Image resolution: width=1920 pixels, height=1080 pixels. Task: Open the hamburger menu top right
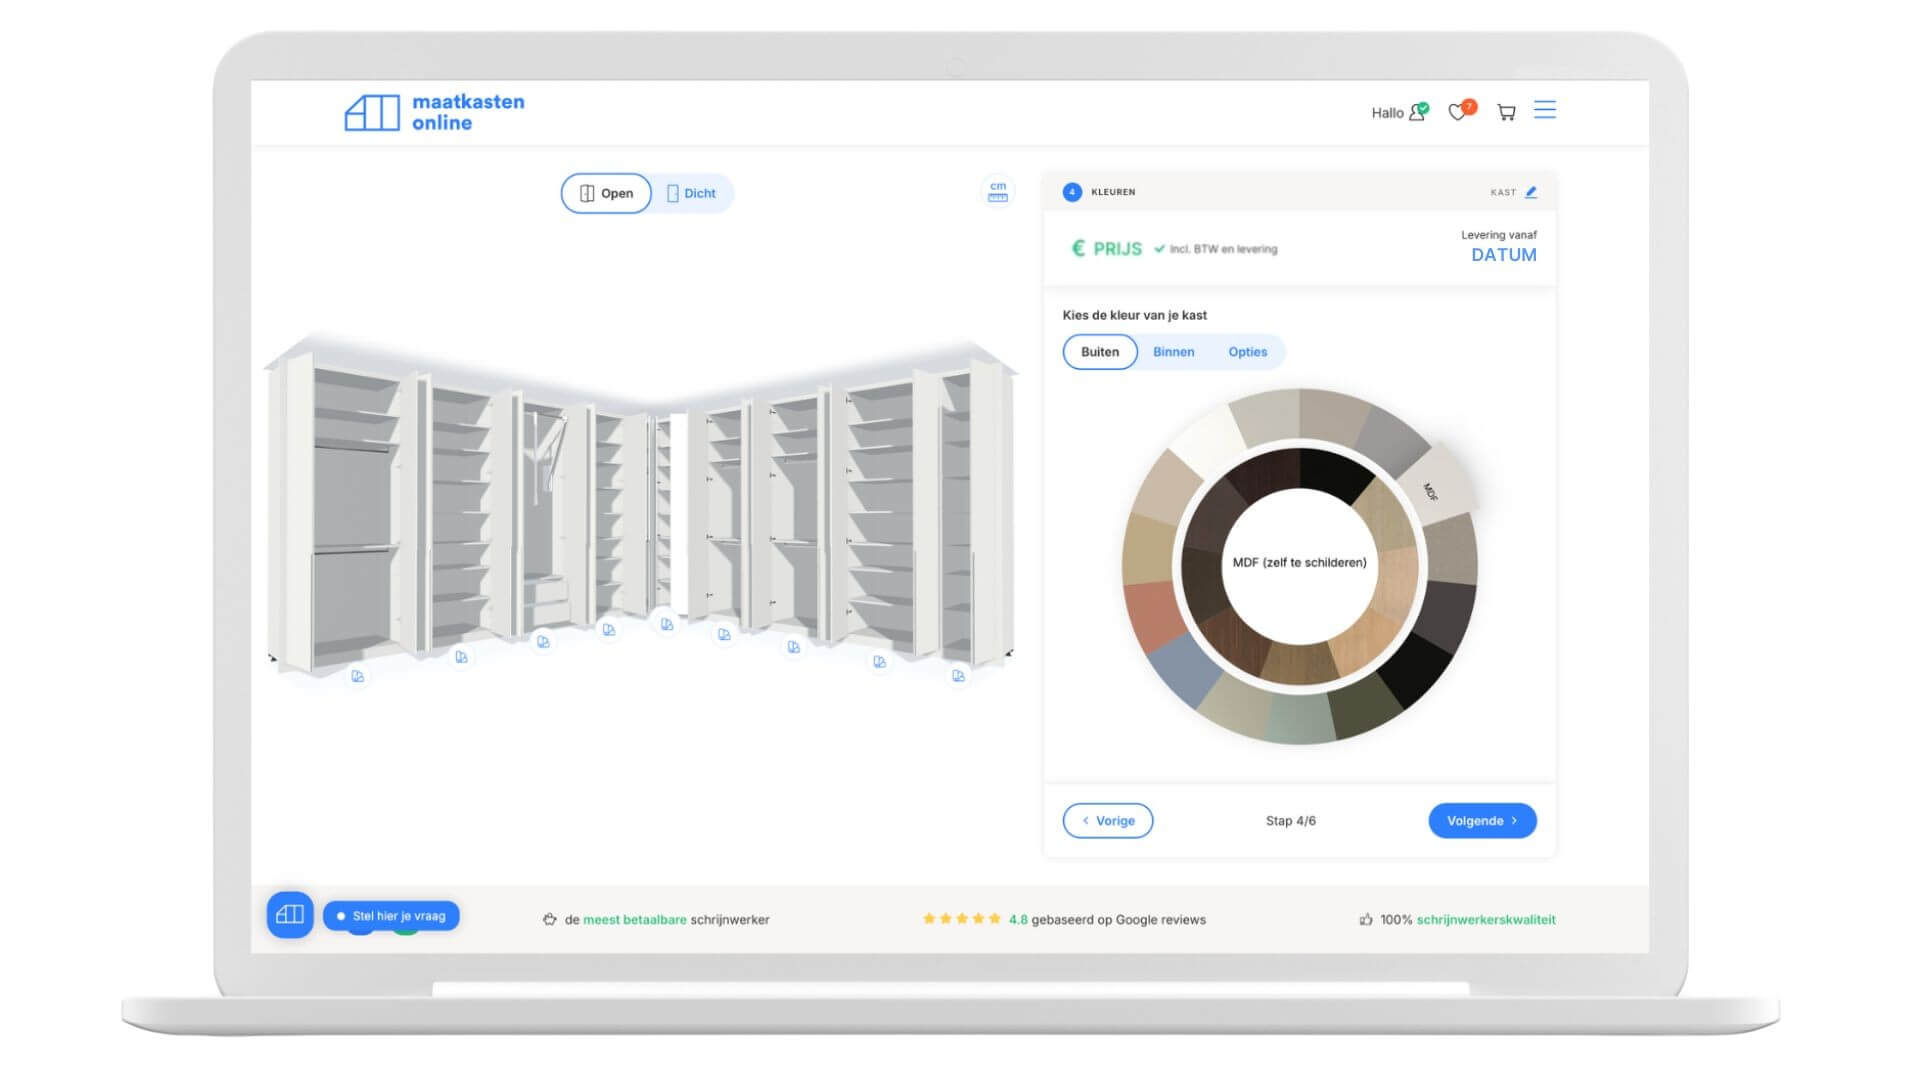click(x=1545, y=110)
